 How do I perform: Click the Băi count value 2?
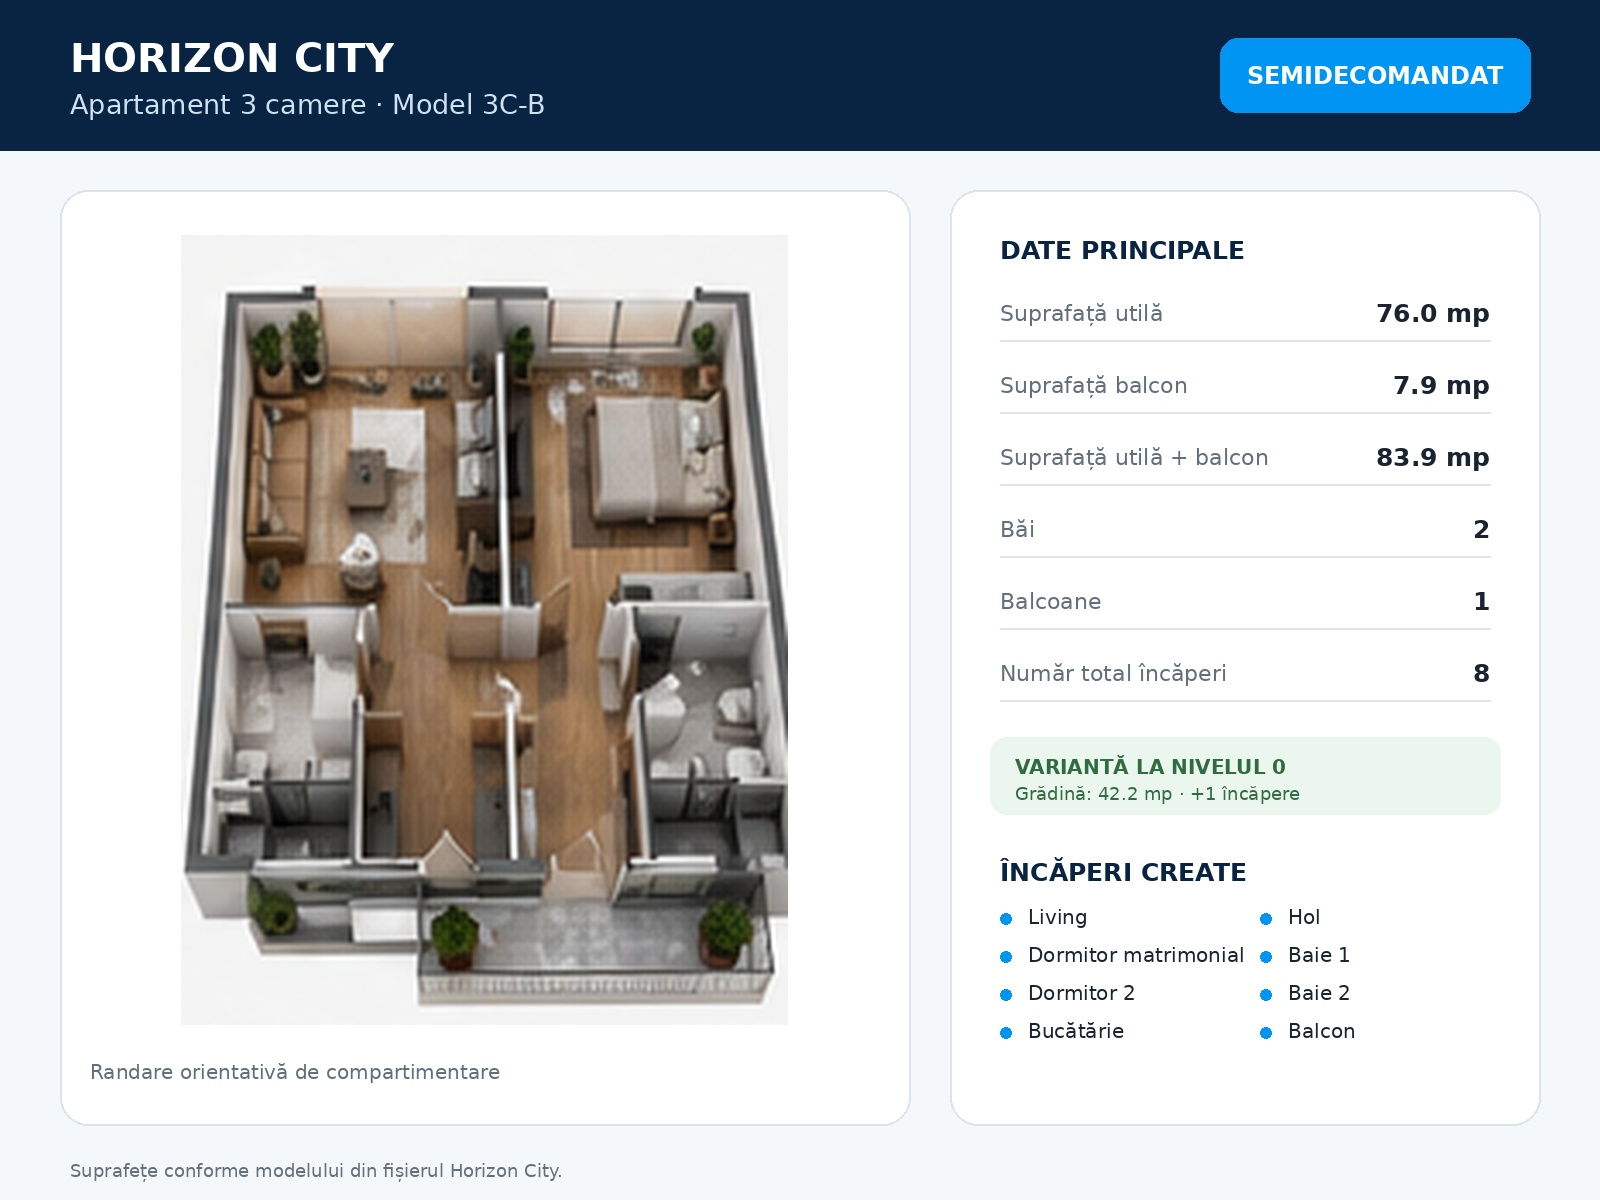click(x=1481, y=530)
